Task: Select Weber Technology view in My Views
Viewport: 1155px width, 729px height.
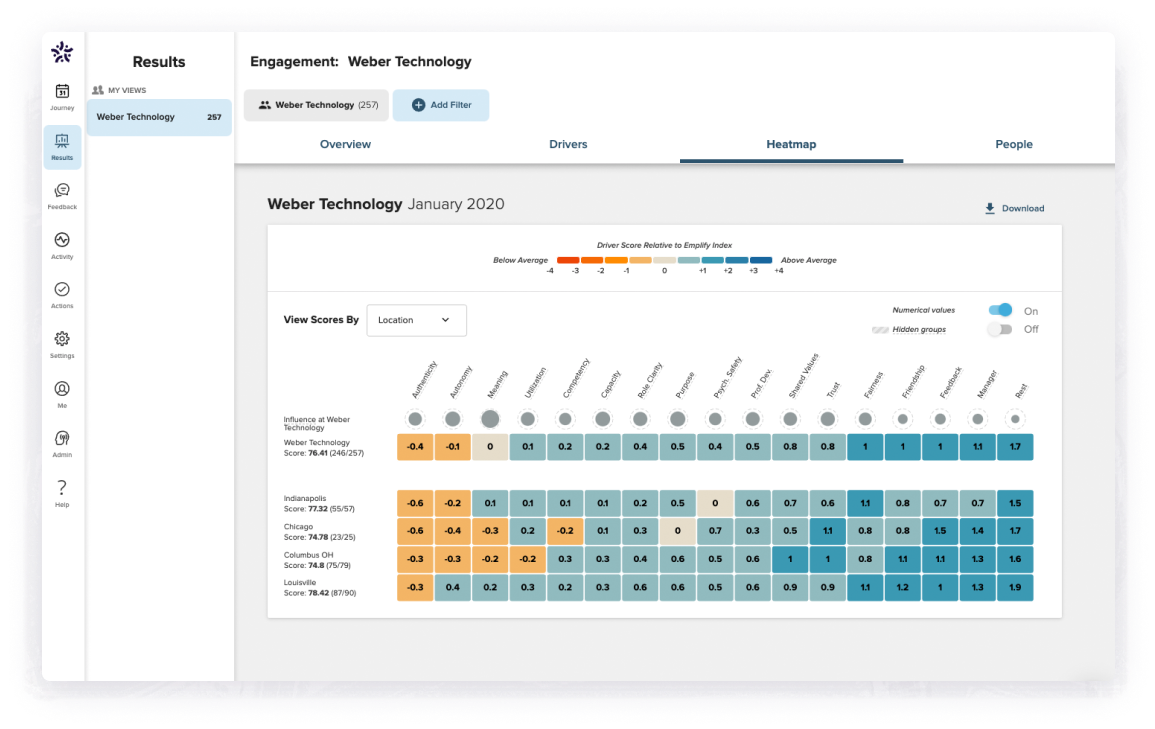Action: click(159, 117)
